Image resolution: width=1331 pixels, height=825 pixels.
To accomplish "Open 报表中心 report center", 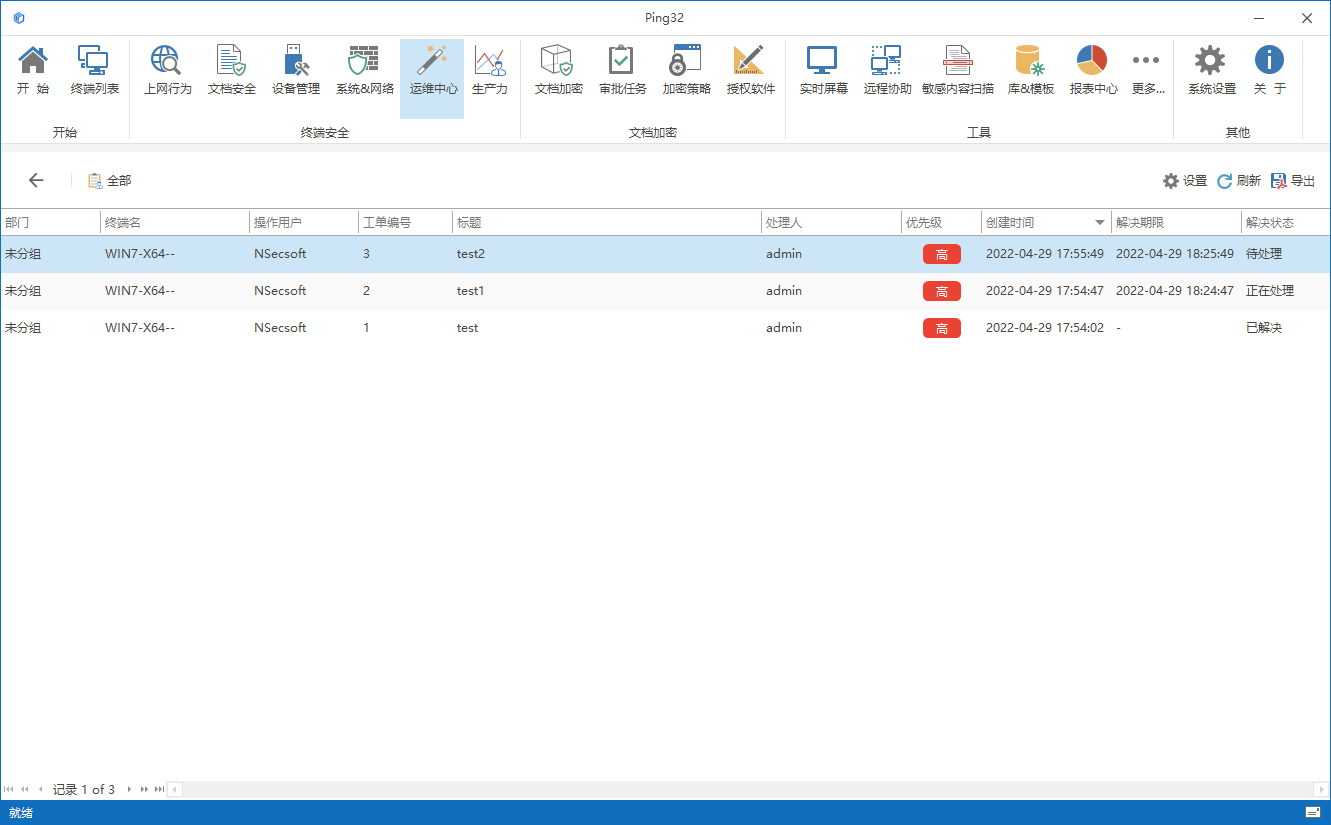I will click(1093, 70).
